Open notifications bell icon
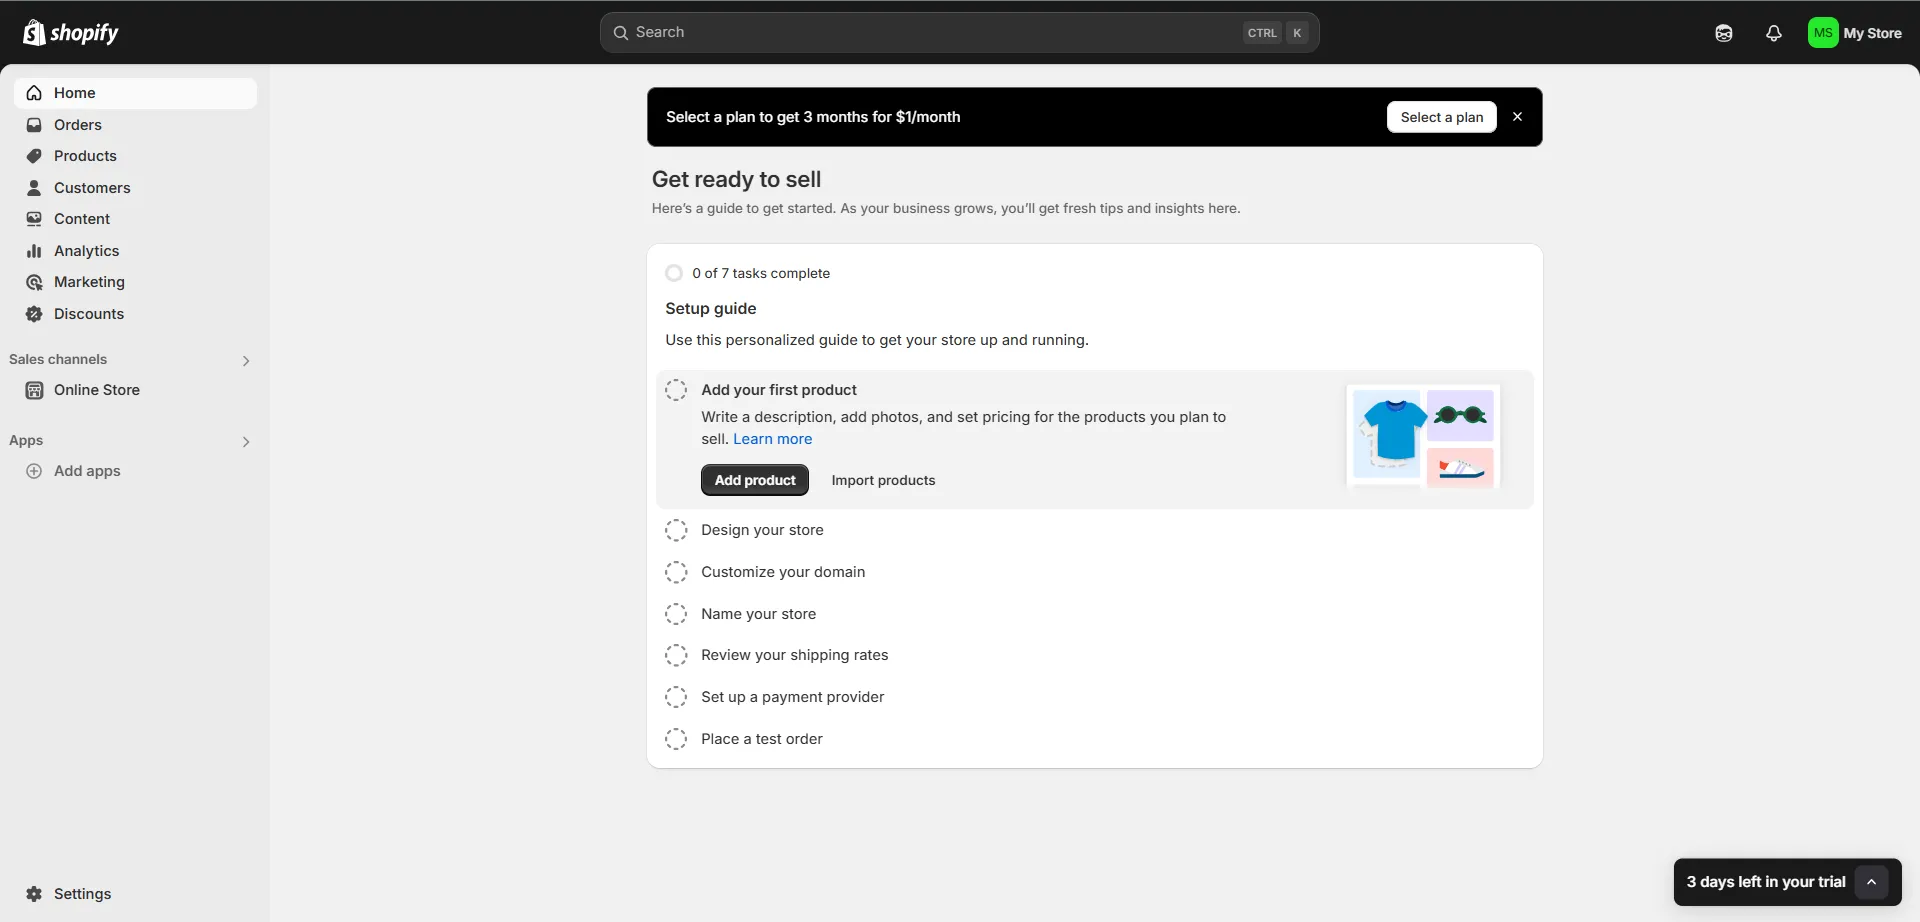The width and height of the screenshot is (1920, 922). [x=1773, y=33]
